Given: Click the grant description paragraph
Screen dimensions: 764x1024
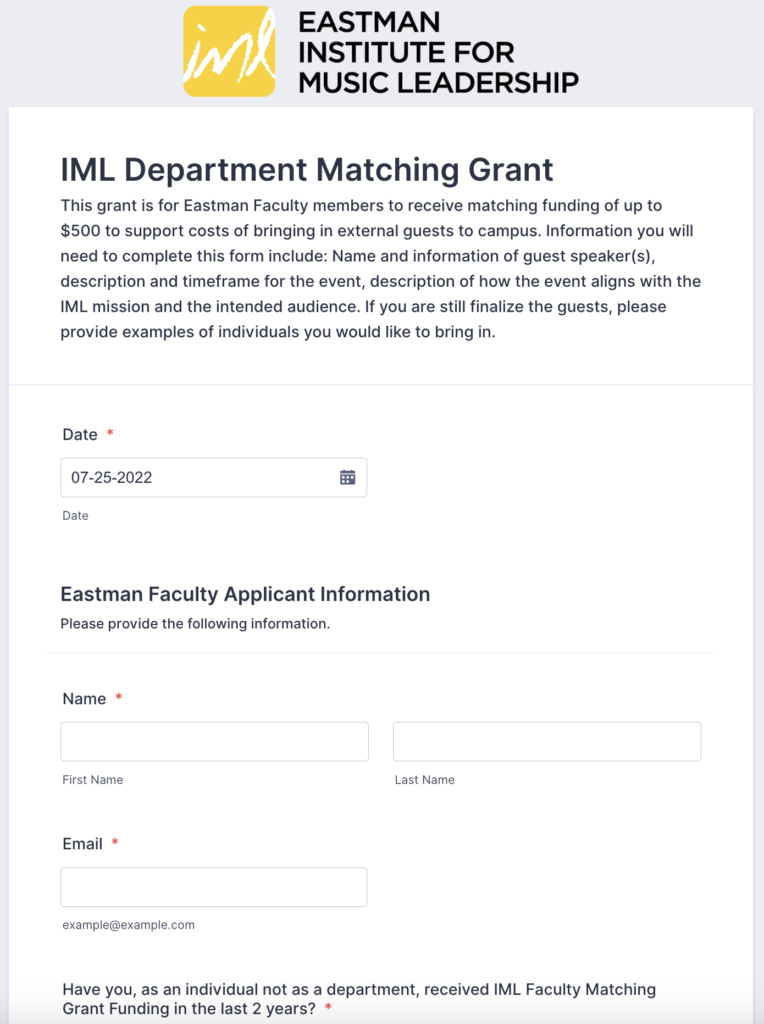Looking at the screenshot, I should pos(380,268).
